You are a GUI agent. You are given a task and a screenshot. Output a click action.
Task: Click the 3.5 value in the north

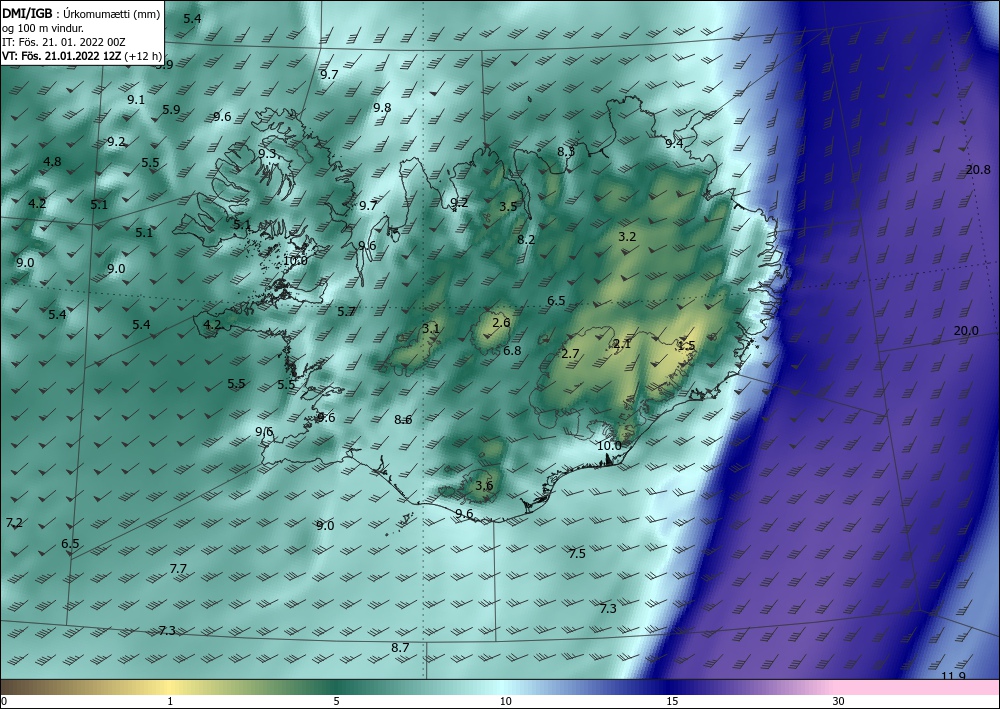click(508, 207)
